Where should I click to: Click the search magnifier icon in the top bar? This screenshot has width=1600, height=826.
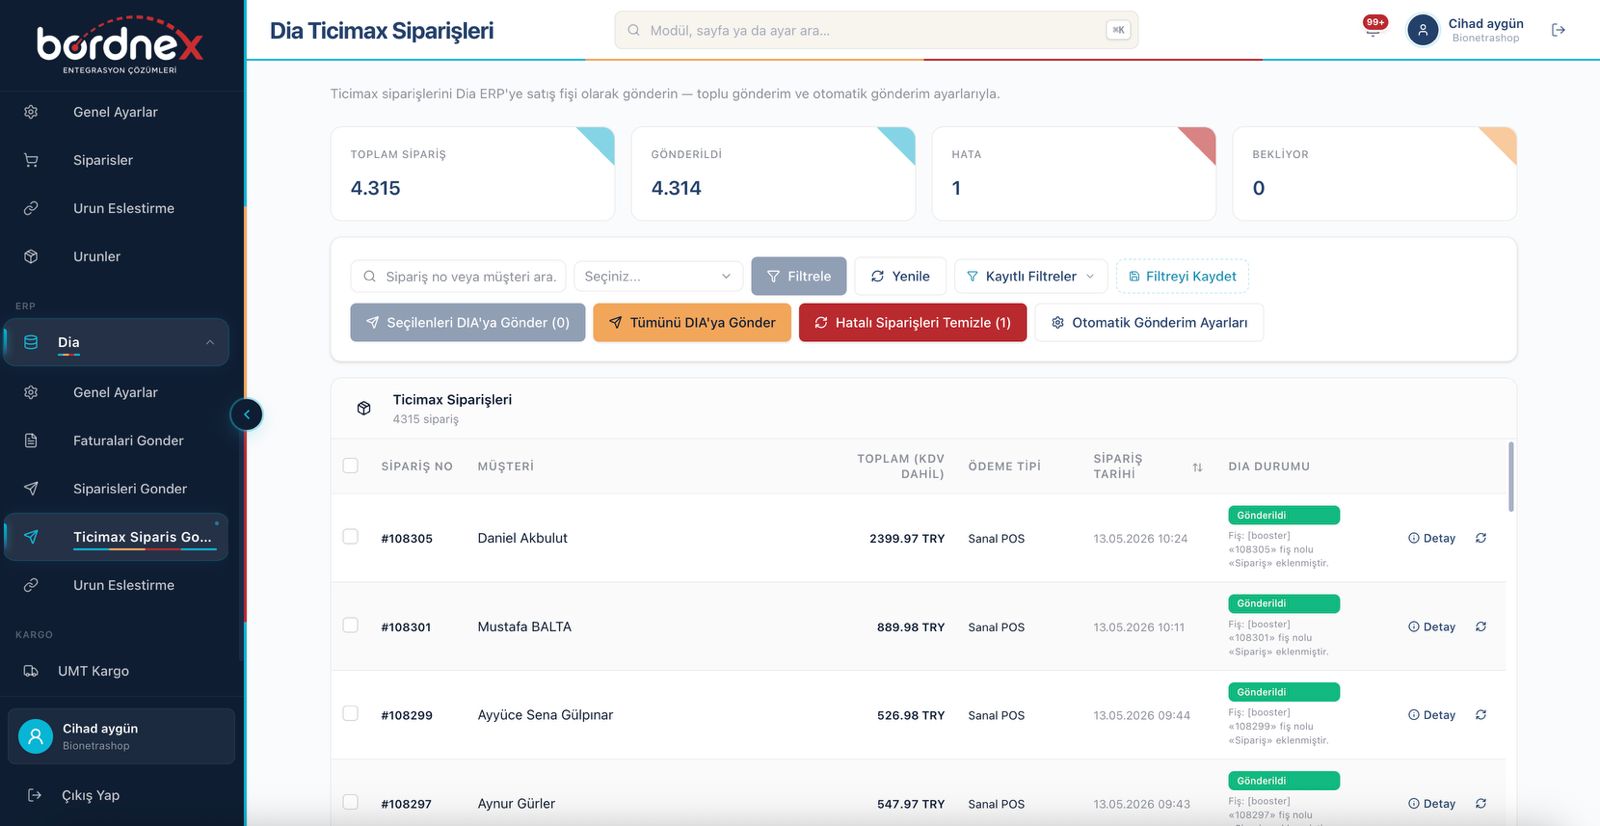coord(633,30)
